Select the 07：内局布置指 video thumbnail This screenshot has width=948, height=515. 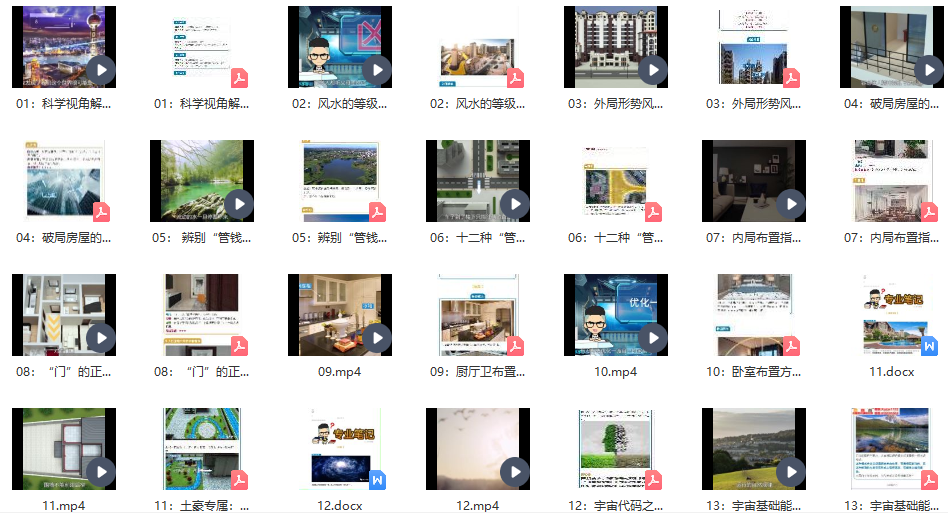click(754, 181)
